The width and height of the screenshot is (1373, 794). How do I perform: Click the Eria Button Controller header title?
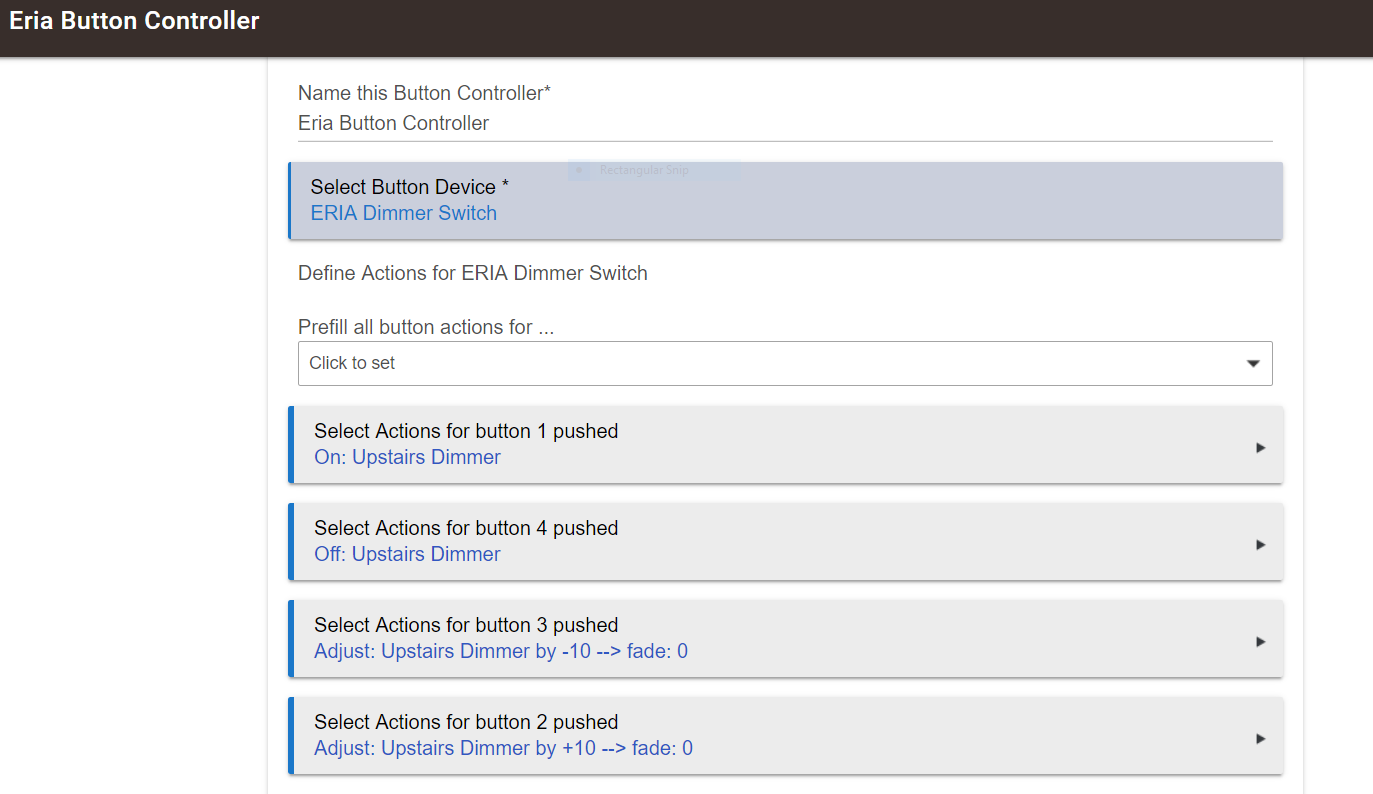134,21
